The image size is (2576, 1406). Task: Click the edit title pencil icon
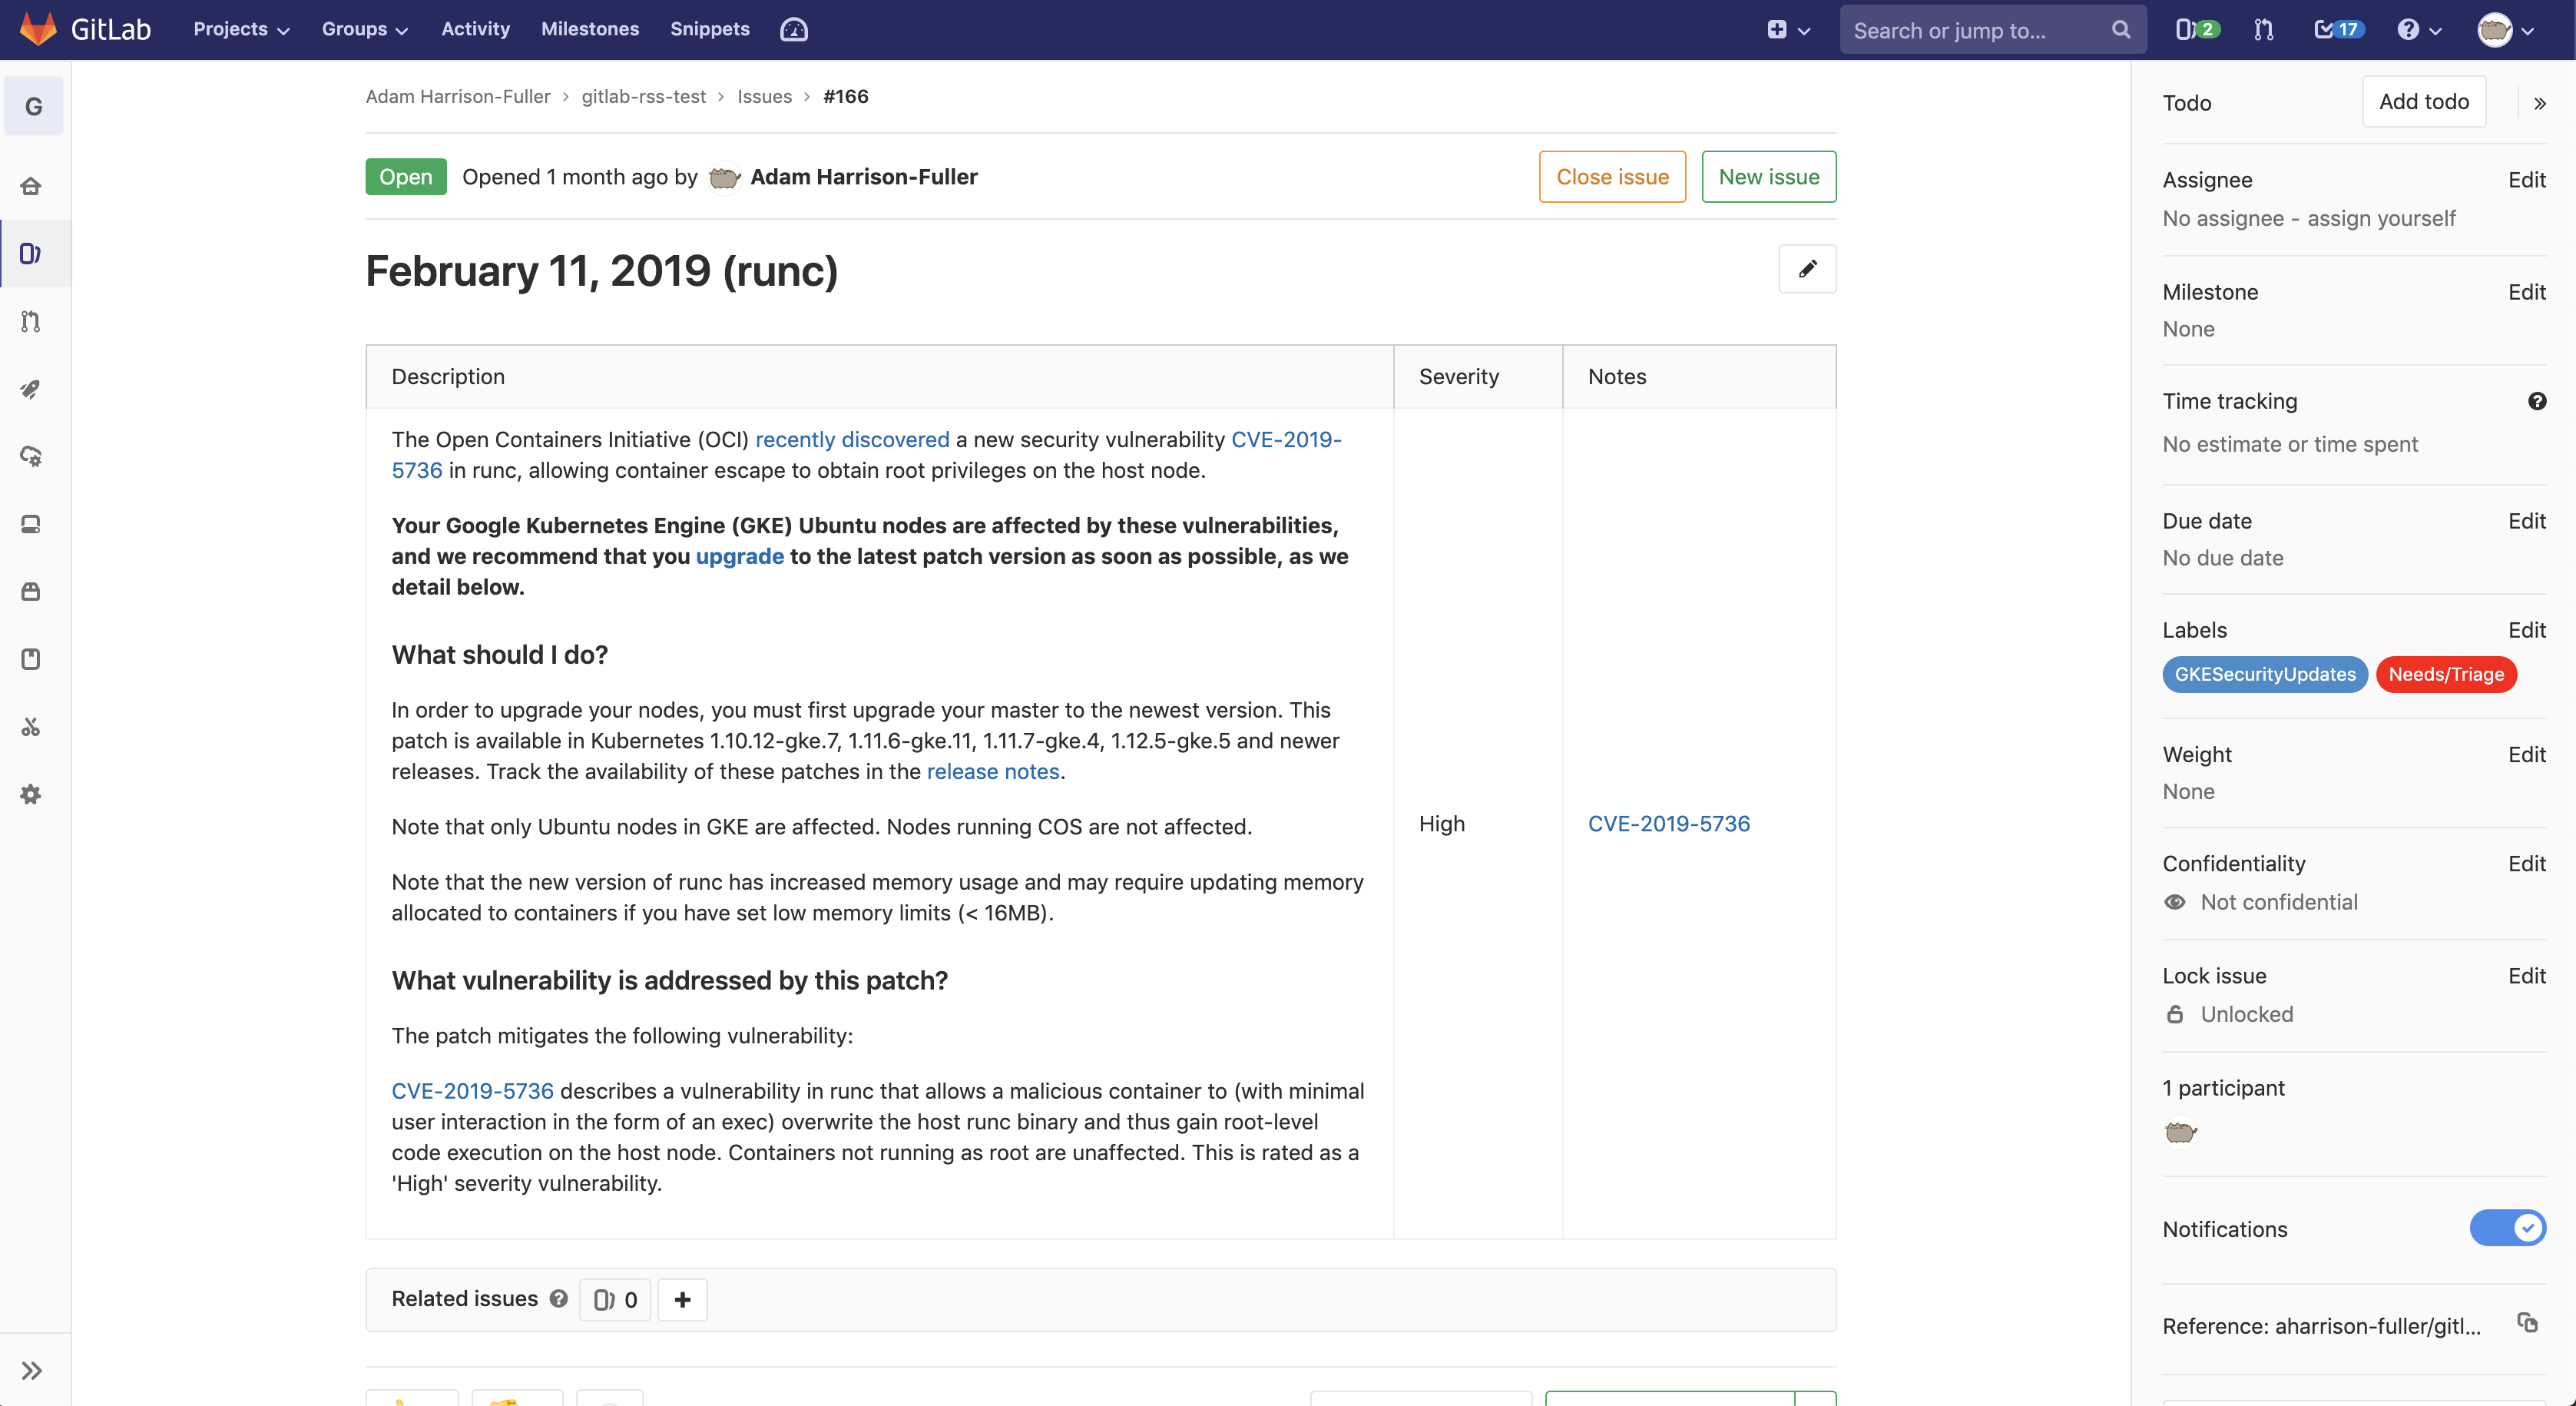tap(1807, 269)
